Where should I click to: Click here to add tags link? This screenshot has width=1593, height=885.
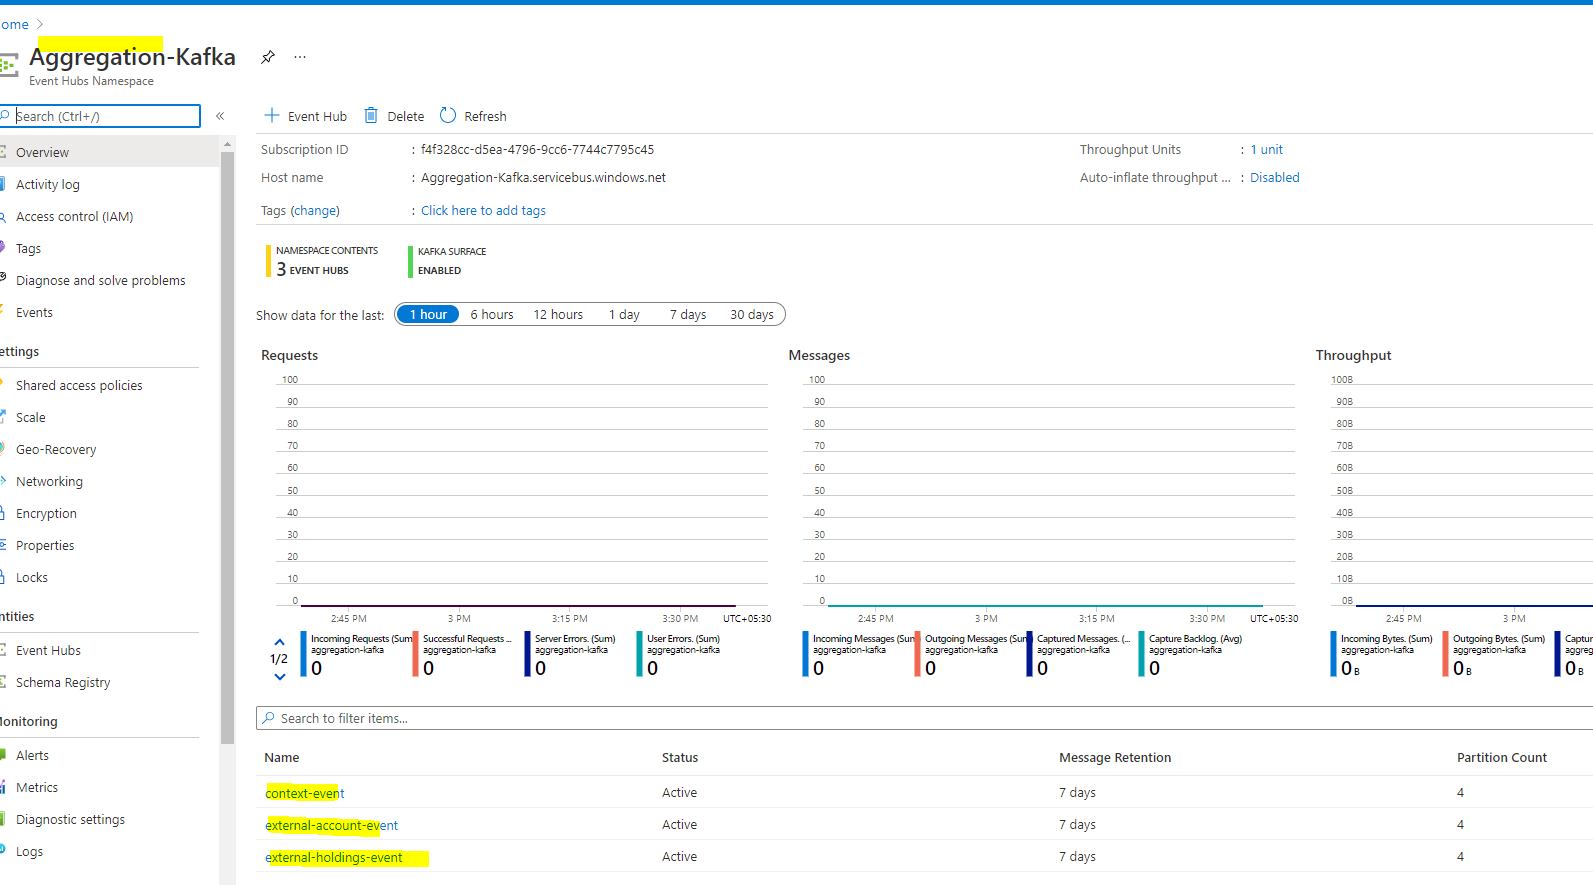coord(483,211)
